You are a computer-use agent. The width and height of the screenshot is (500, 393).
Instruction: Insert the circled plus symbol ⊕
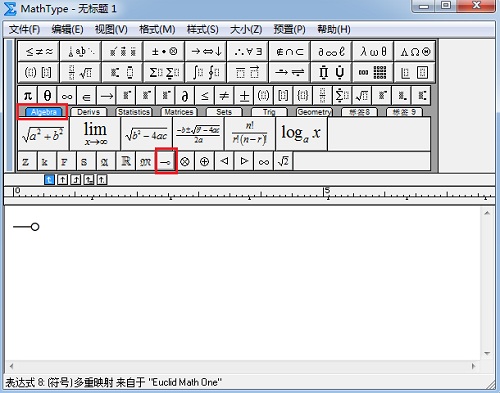[205, 161]
